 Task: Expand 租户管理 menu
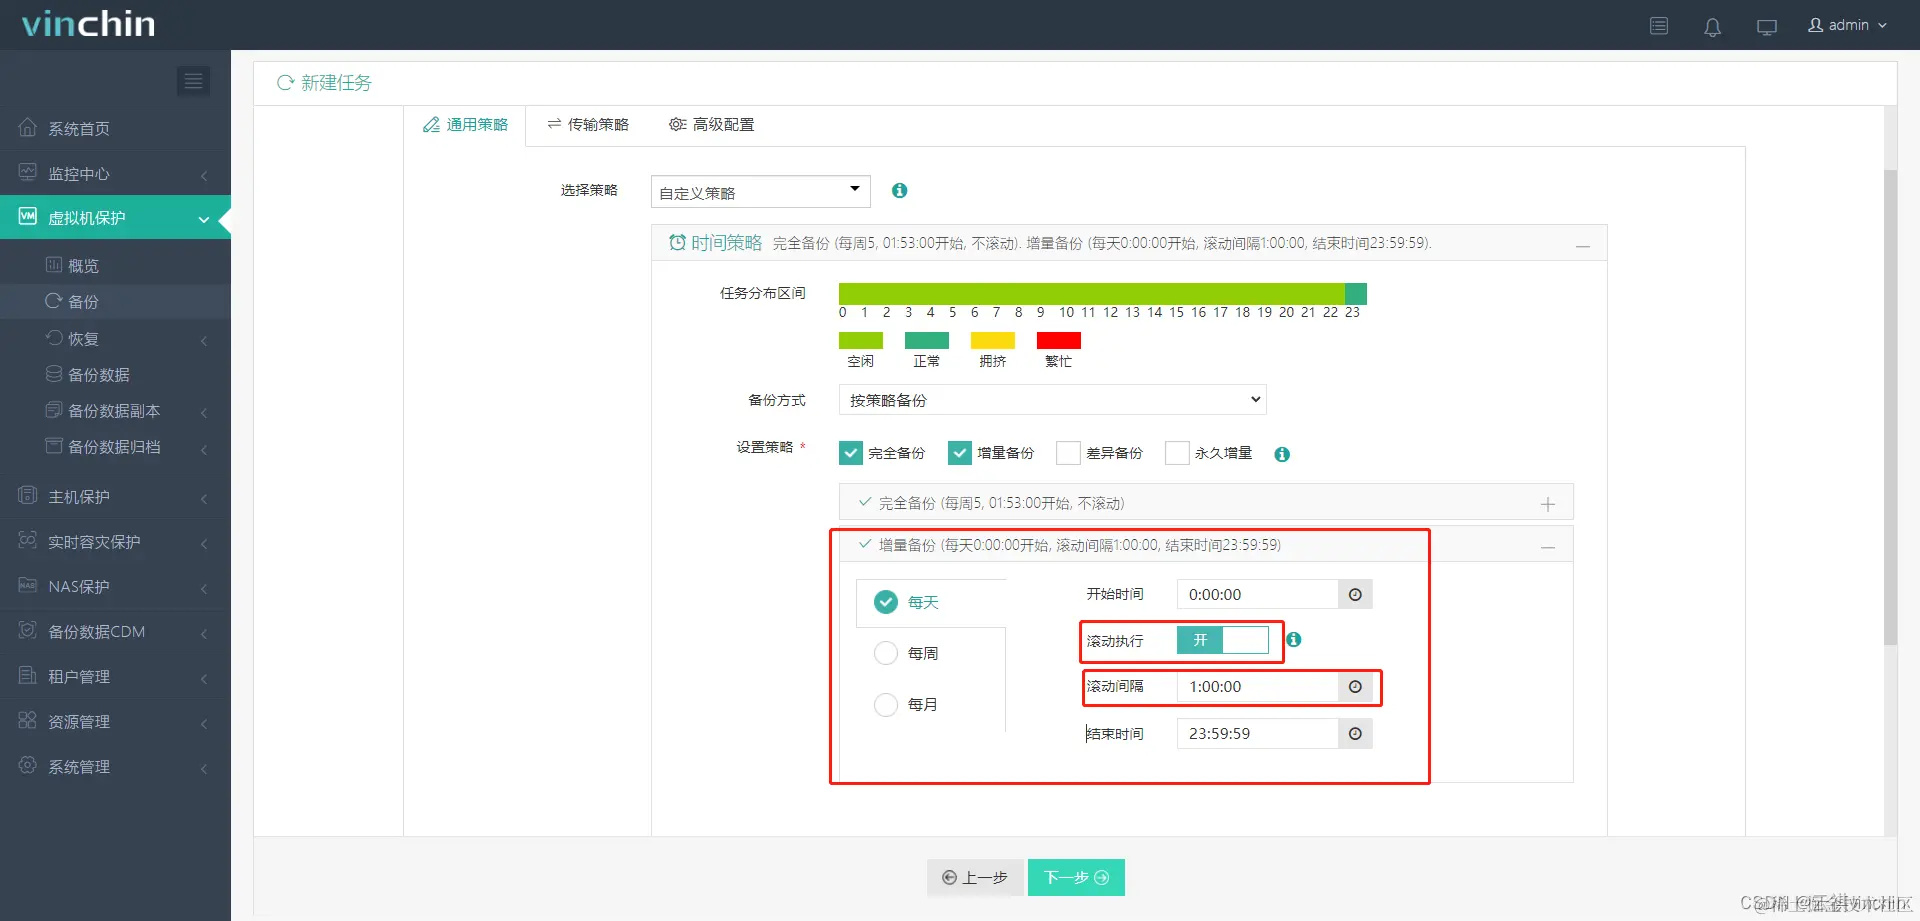pyautogui.click(x=115, y=676)
